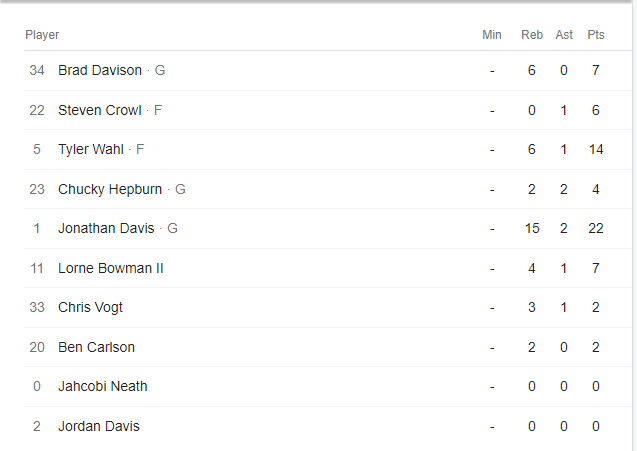
Task: Open Jonathan Davis player row
Action: 106,228
